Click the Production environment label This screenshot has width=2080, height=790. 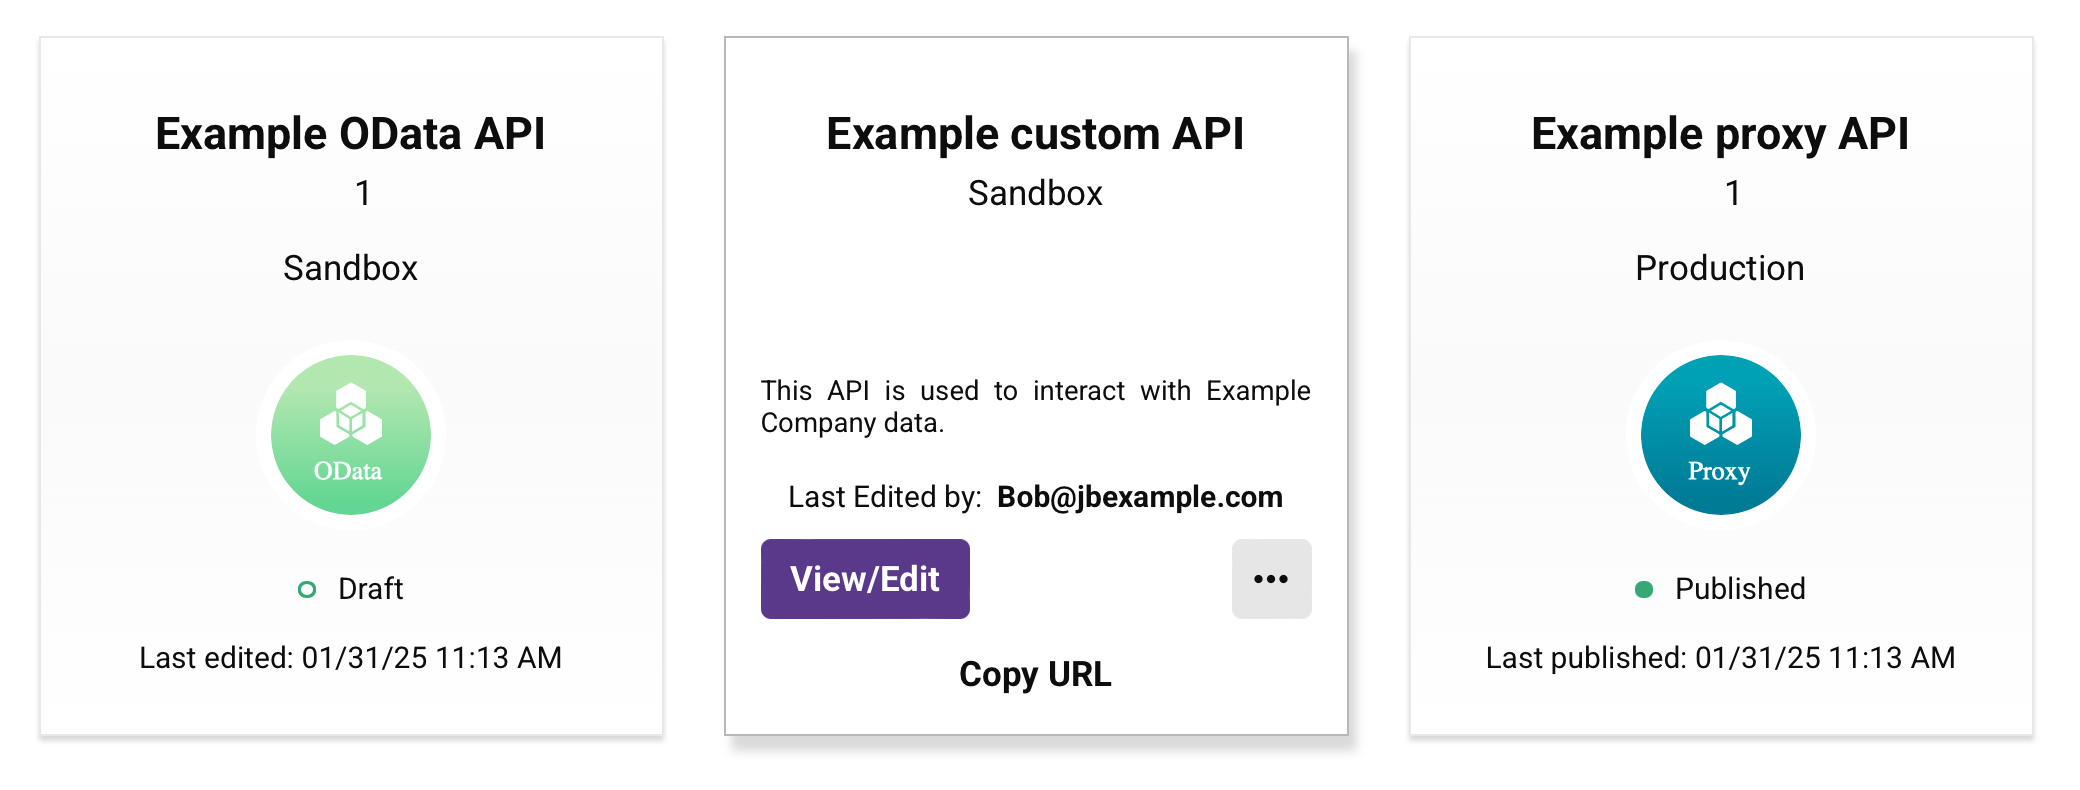point(1720,268)
